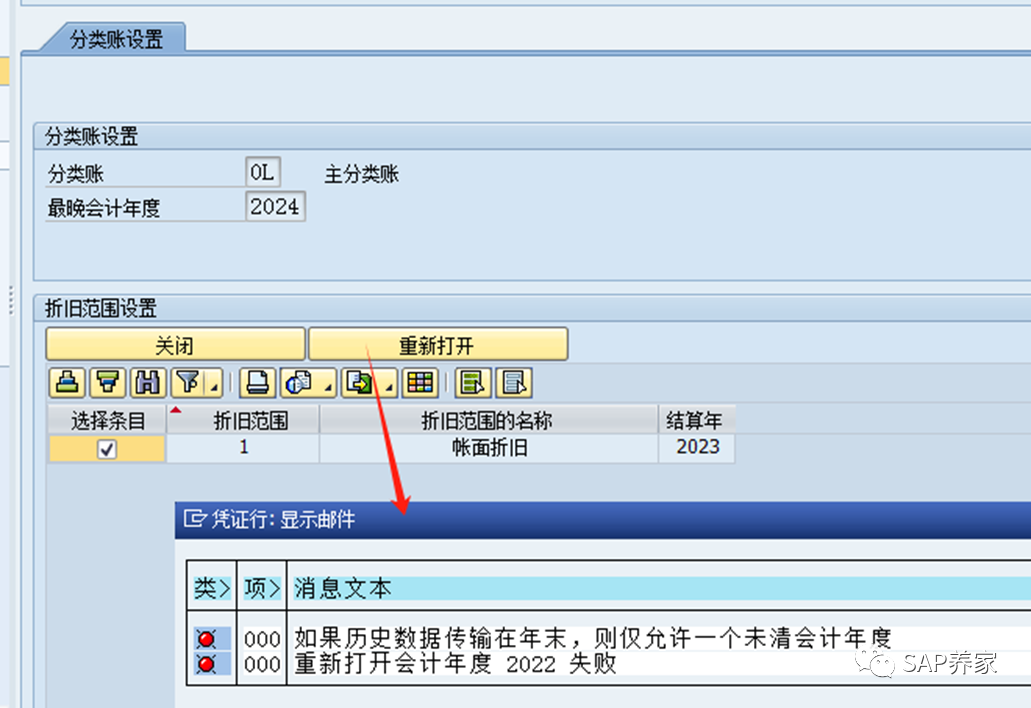
Task: Open the filter options dropdown arrow
Action: click(x=214, y=383)
